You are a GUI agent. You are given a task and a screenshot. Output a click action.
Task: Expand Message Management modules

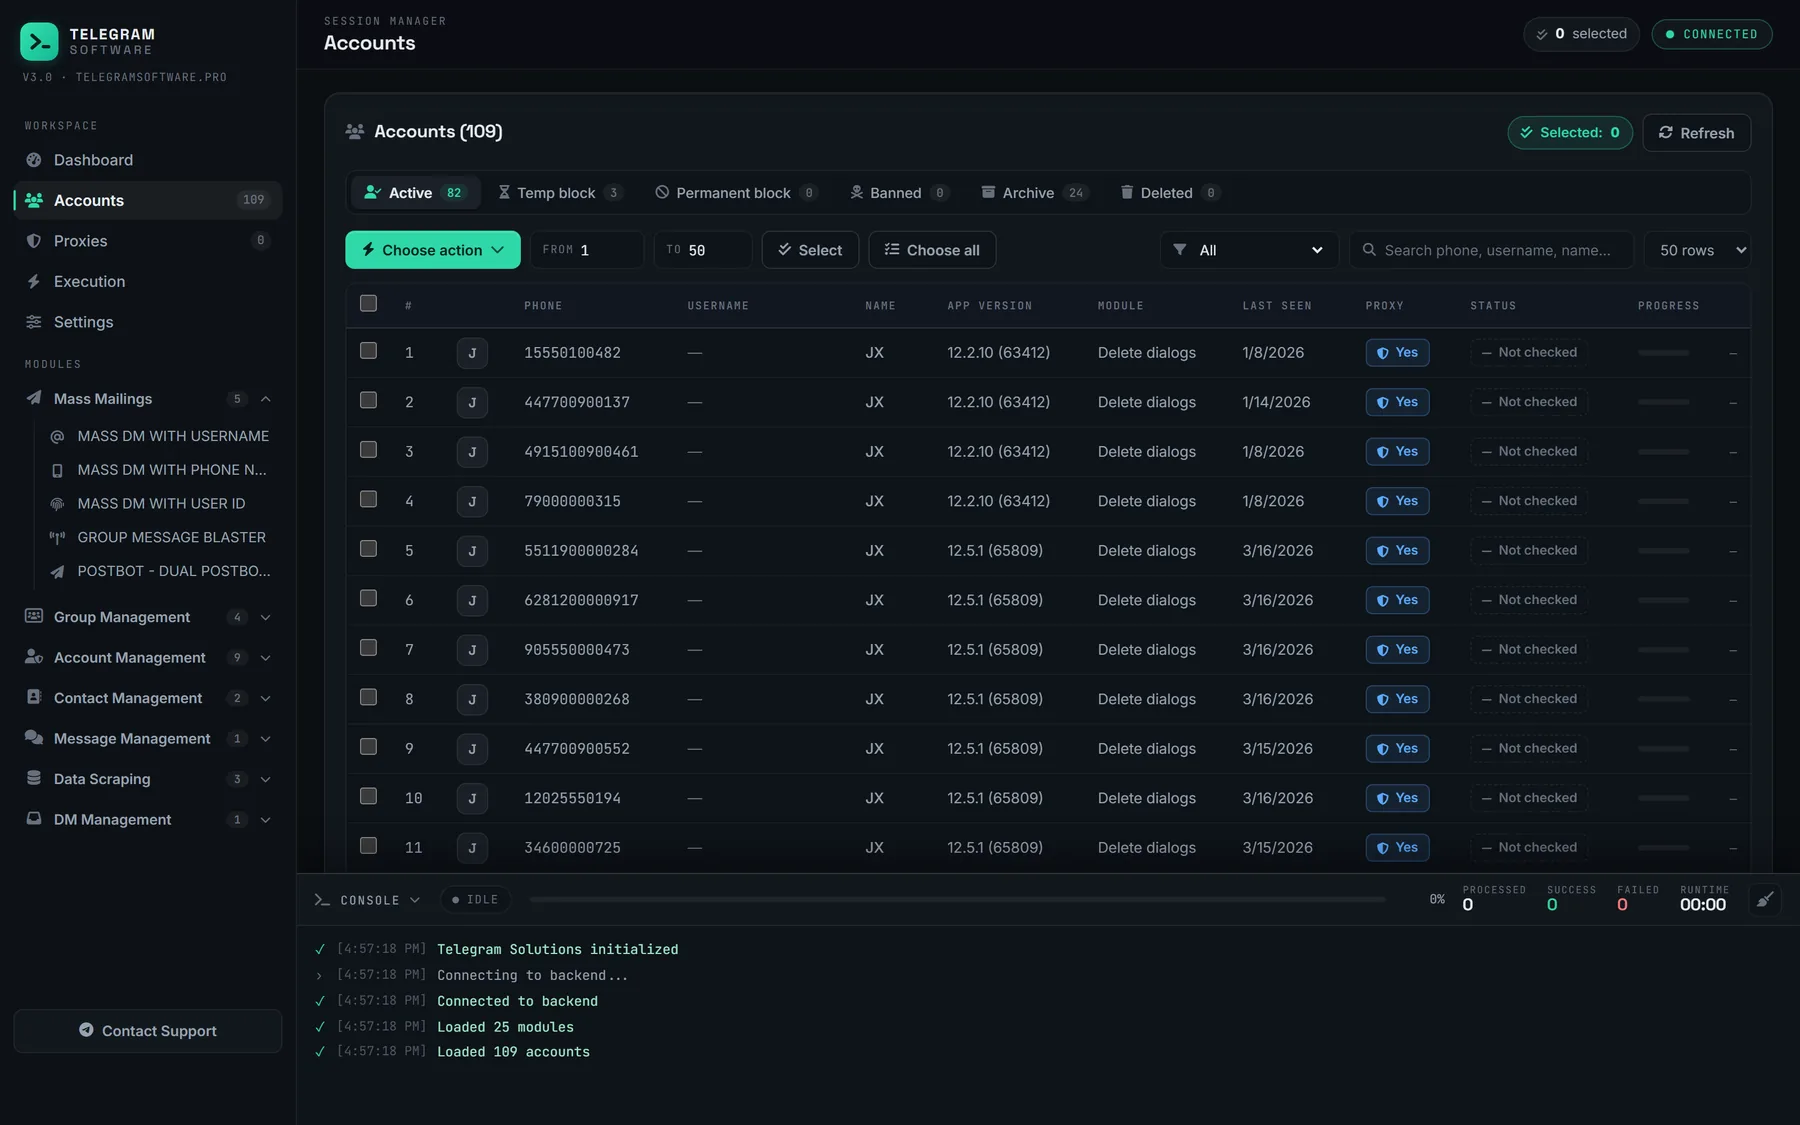coord(148,739)
